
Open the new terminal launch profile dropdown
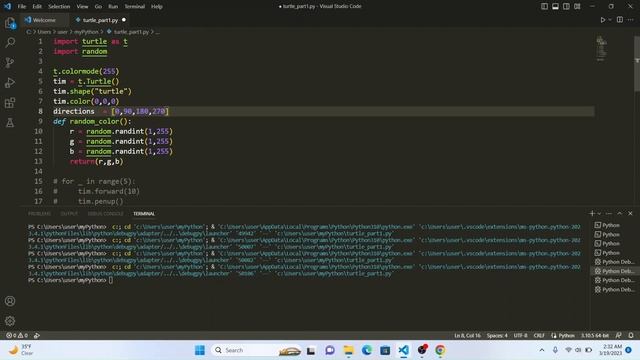click(599, 213)
